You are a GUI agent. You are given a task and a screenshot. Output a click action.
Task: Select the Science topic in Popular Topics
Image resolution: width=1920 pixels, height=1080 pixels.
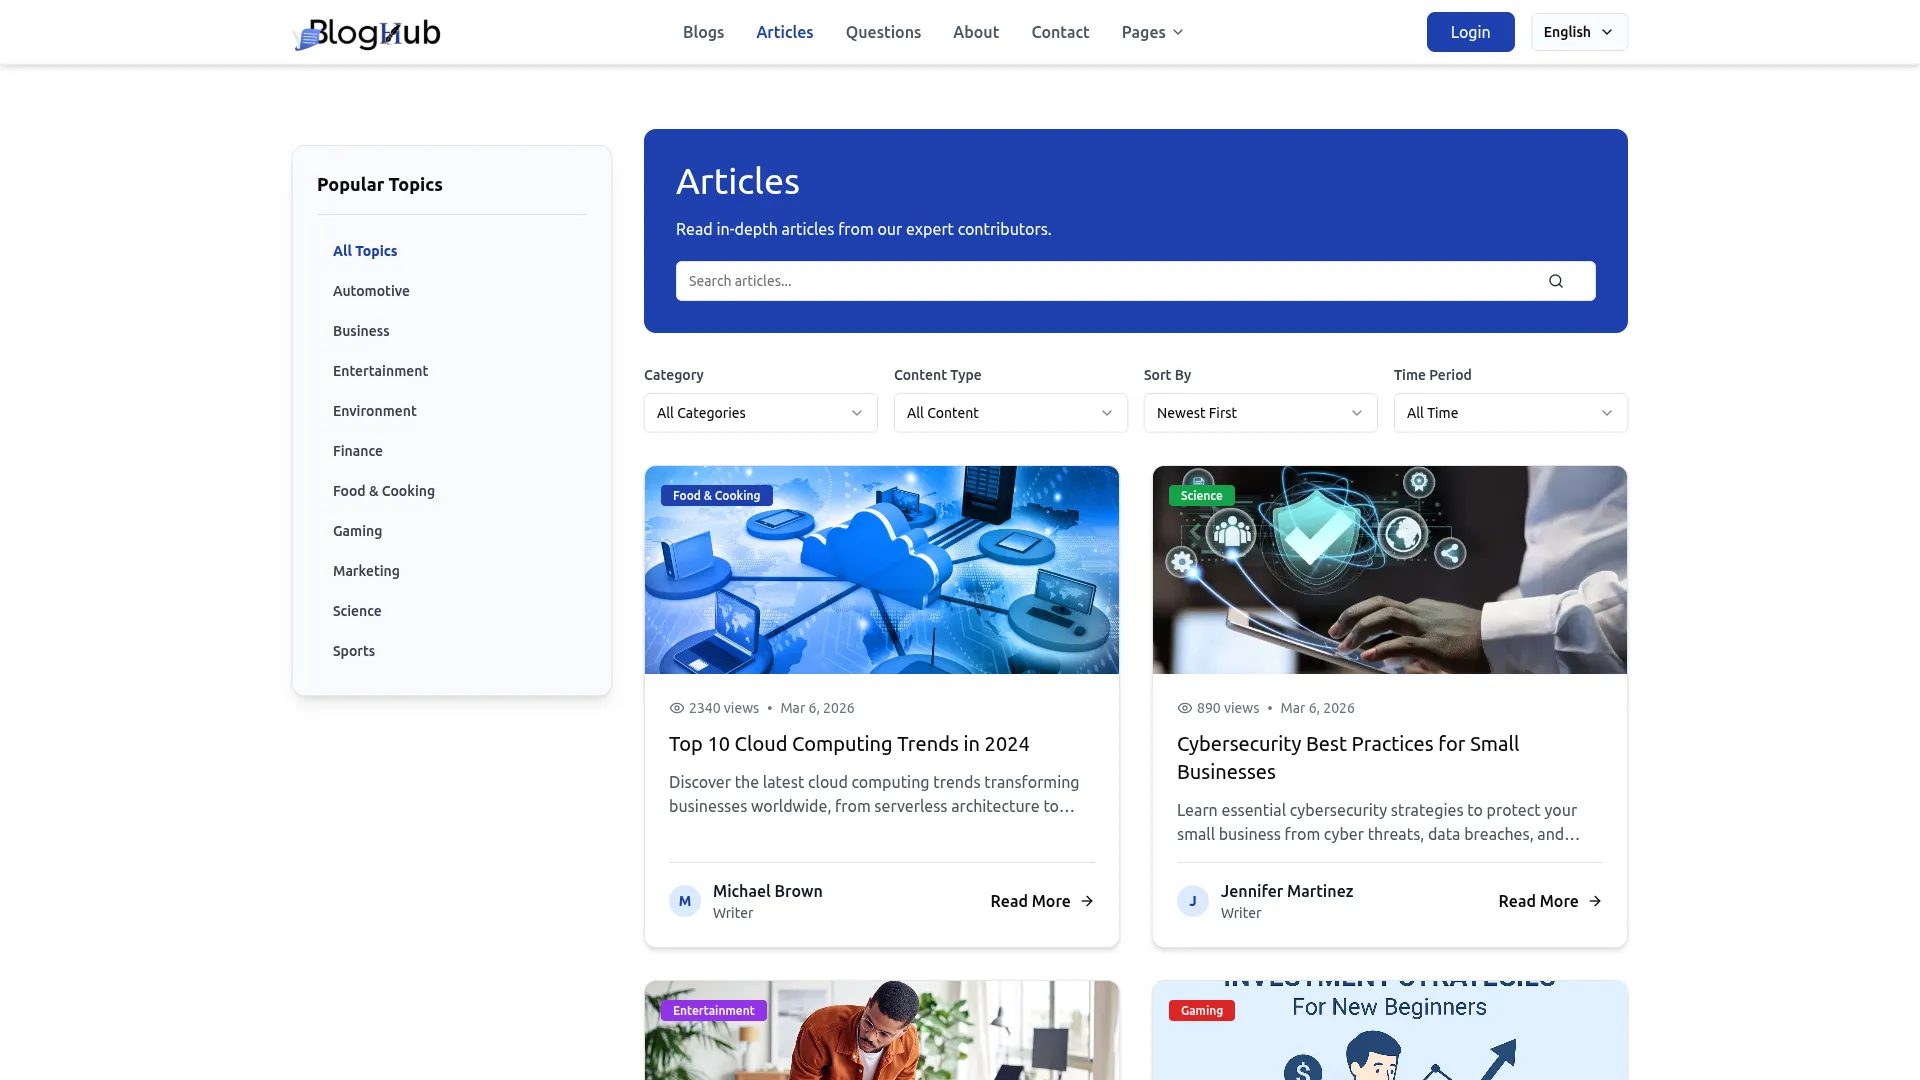[x=357, y=611]
